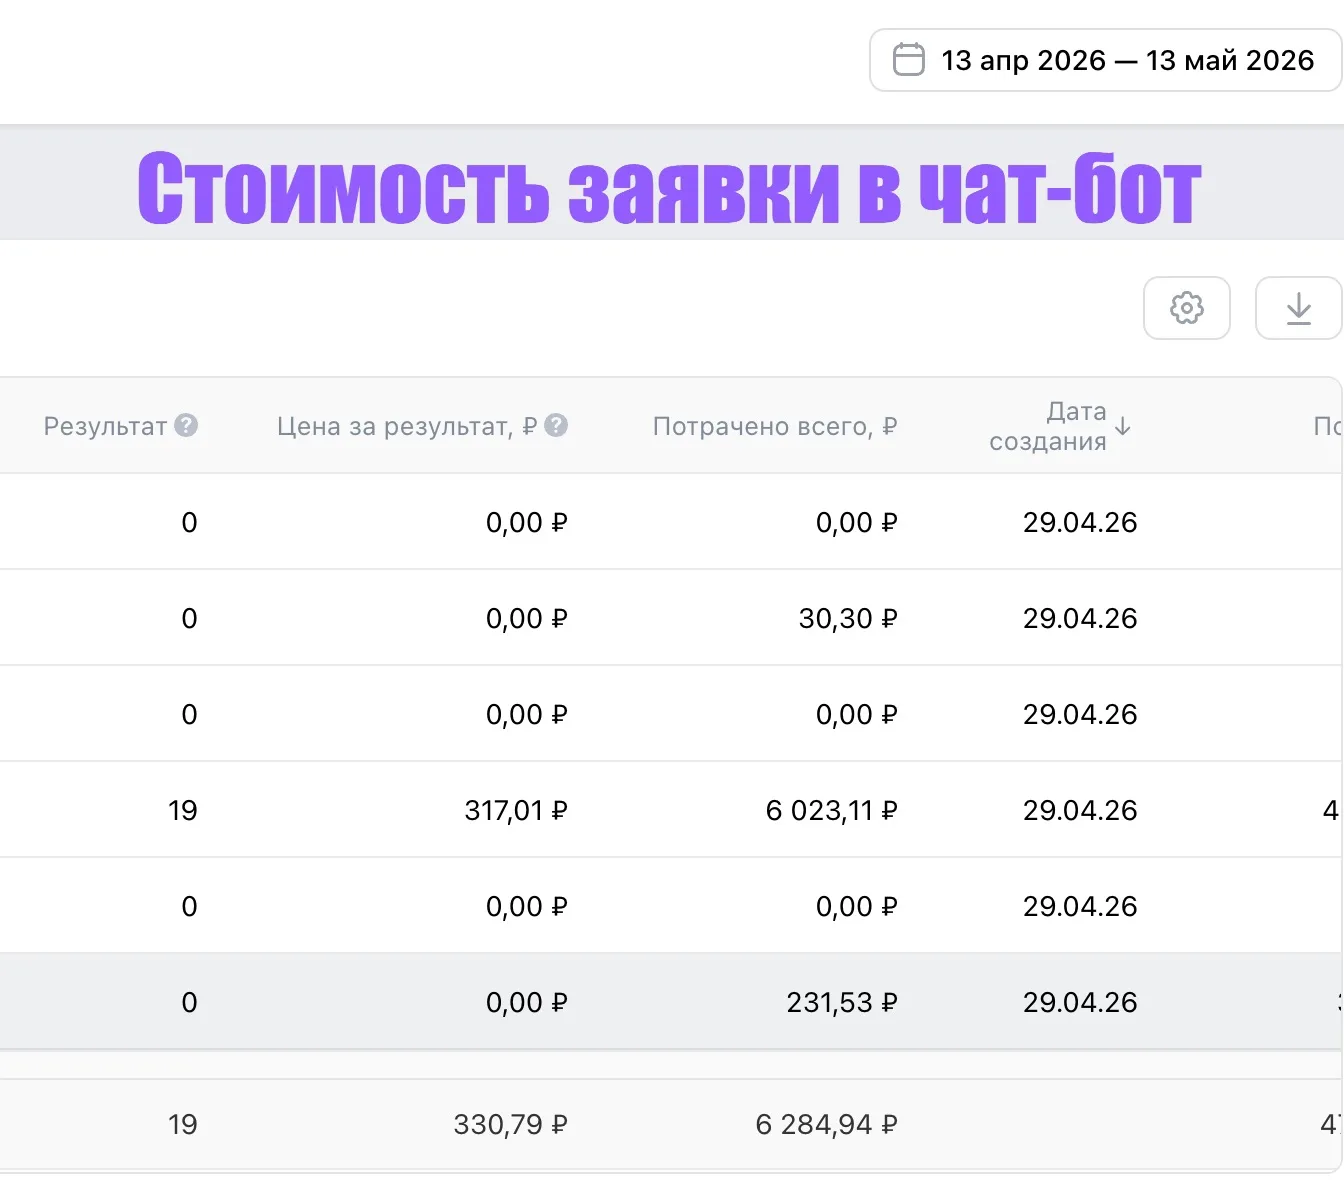
Task: Click the Результат column header
Action: (105, 426)
